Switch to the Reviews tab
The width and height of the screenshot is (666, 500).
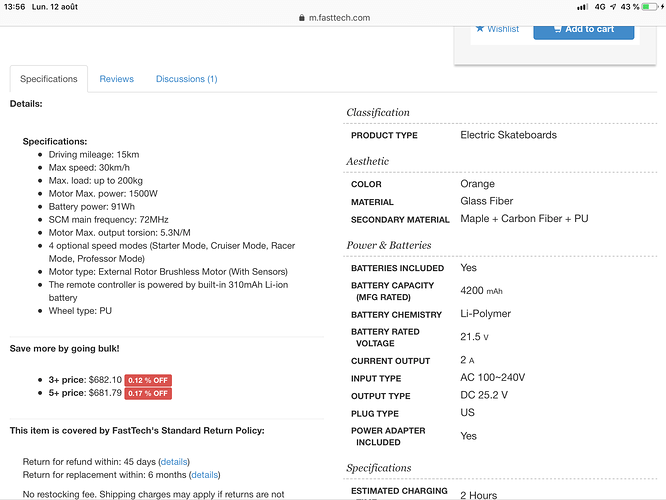[x=116, y=79]
